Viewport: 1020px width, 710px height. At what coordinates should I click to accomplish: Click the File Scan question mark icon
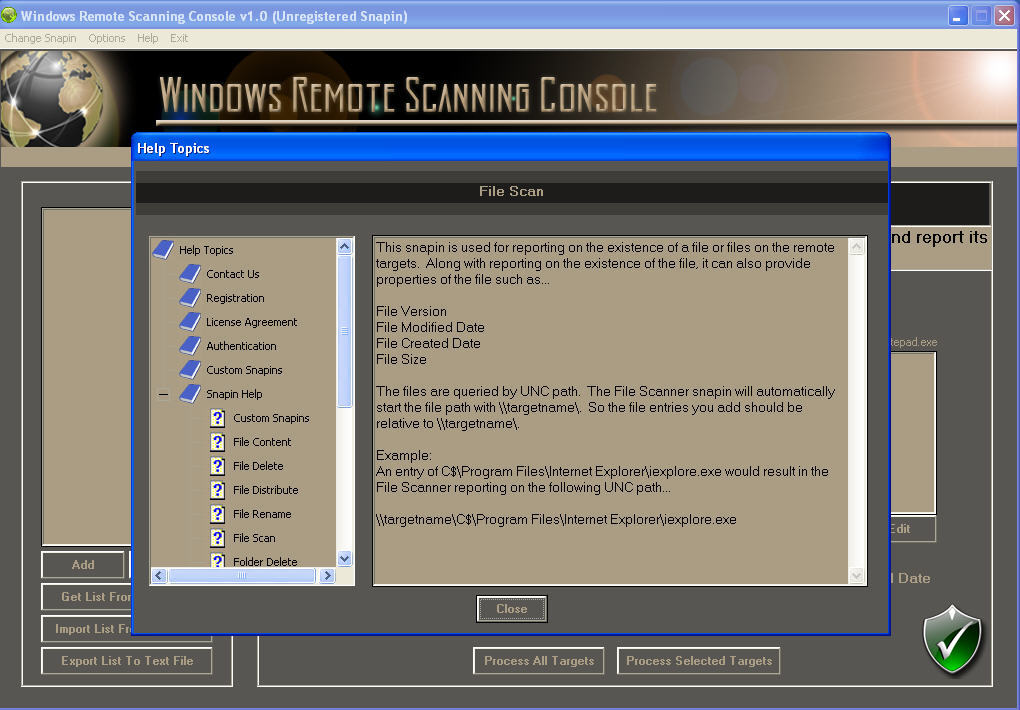(x=217, y=538)
